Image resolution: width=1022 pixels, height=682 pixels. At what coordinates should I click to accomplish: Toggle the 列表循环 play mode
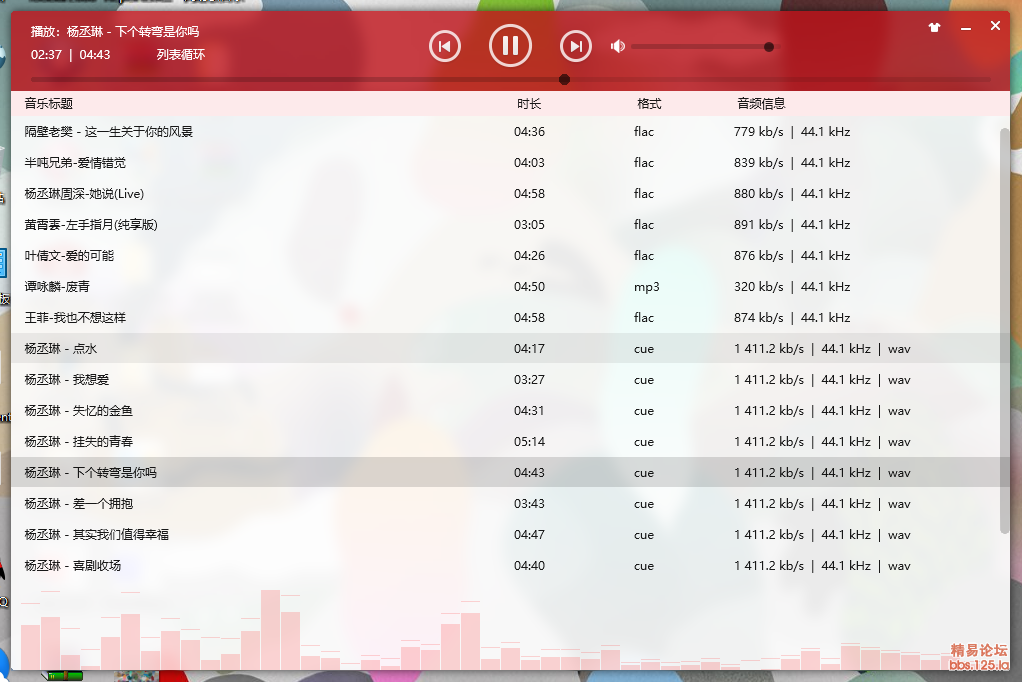tap(181, 55)
